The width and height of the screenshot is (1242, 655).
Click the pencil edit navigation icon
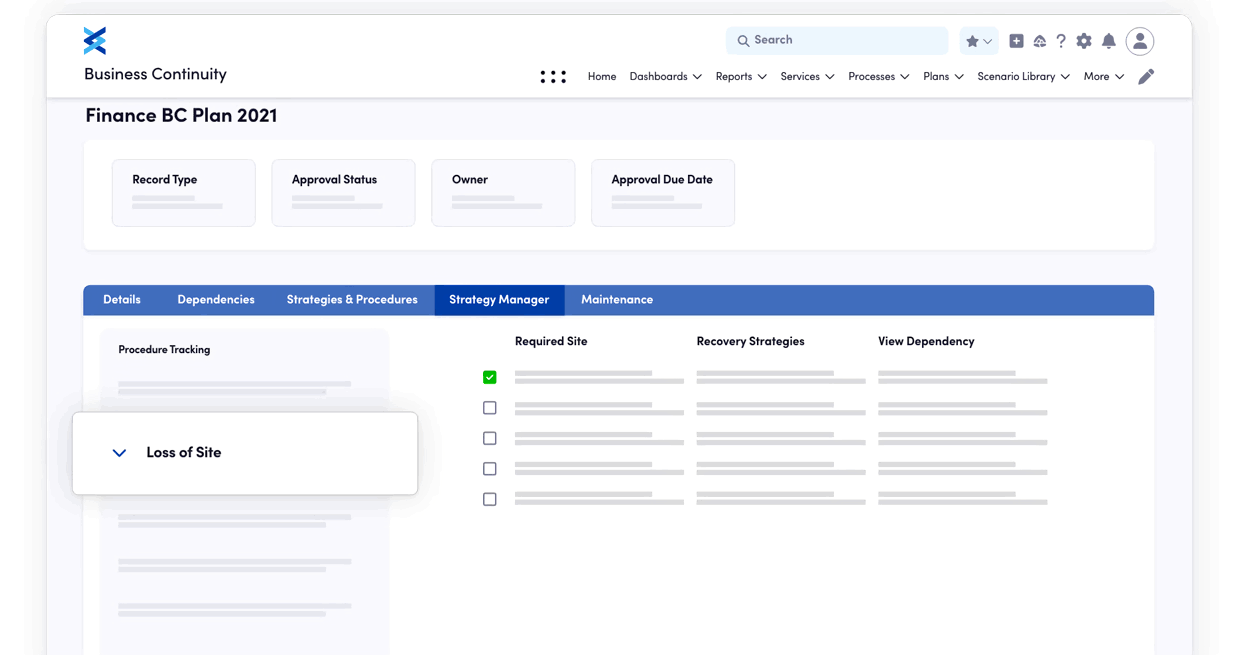pyautogui.click(x=1146, y=77)
